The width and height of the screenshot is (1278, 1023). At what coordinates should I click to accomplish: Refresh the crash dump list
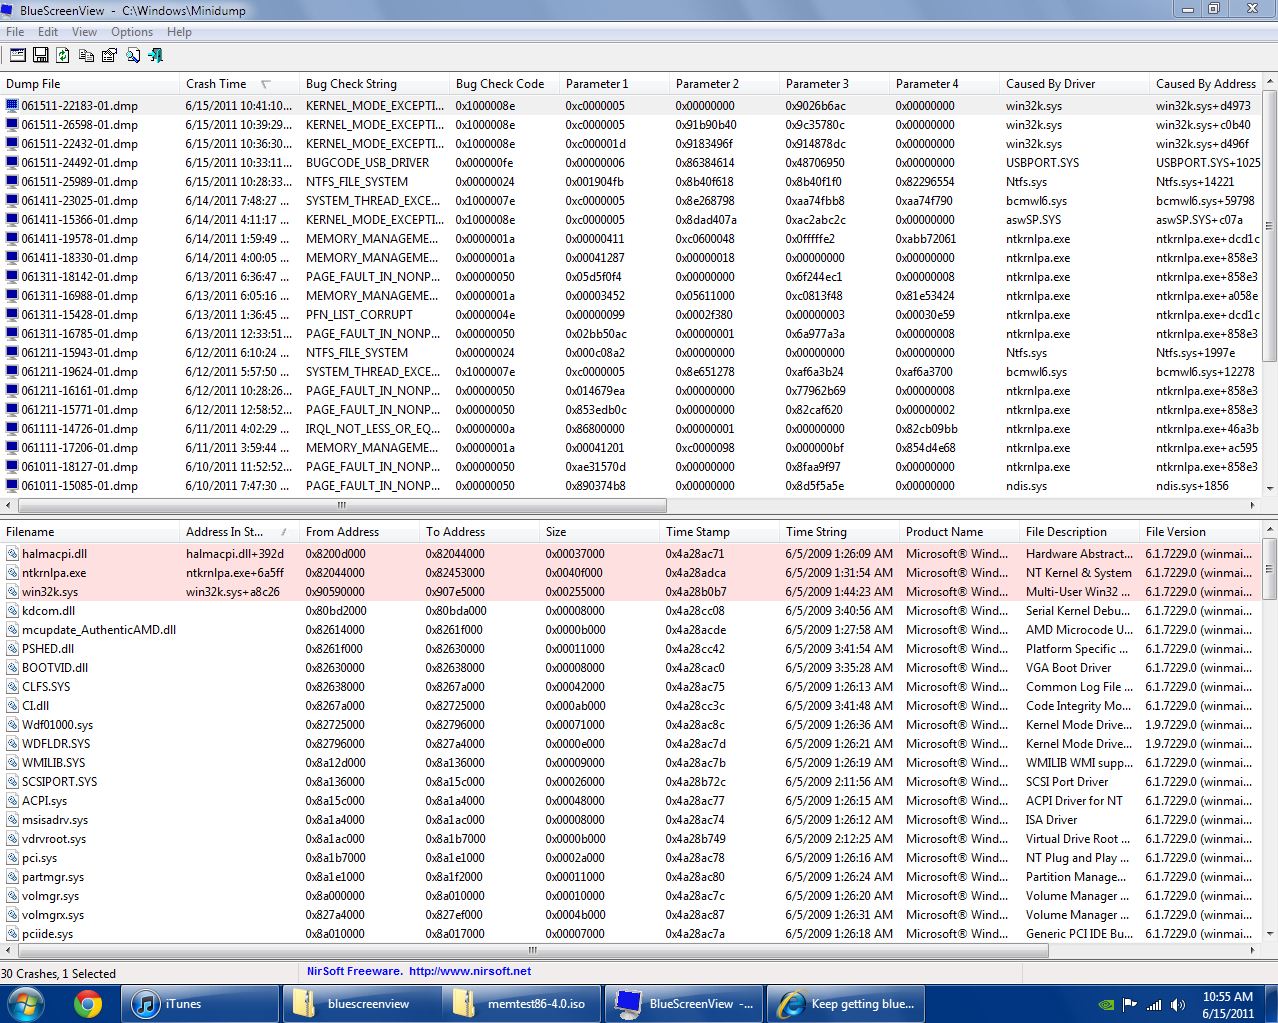point(63,55)
